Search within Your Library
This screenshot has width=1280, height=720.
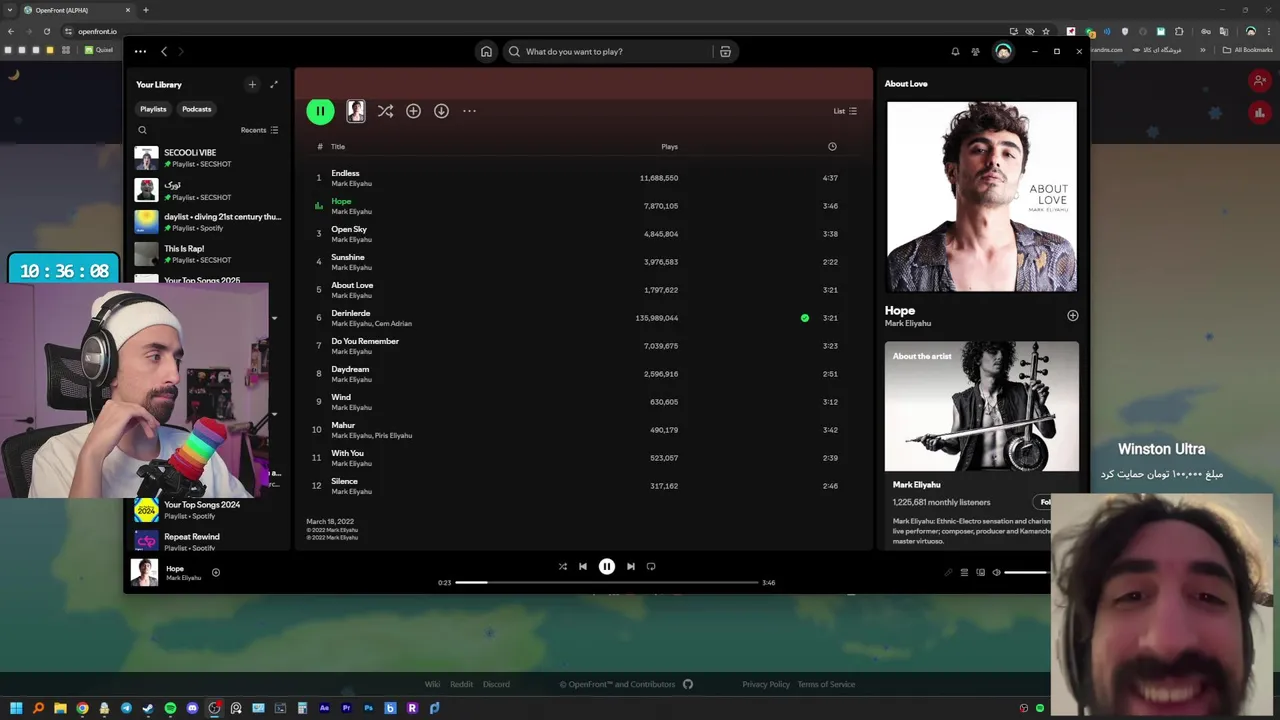pyautogui.click(x=142, y=130)
